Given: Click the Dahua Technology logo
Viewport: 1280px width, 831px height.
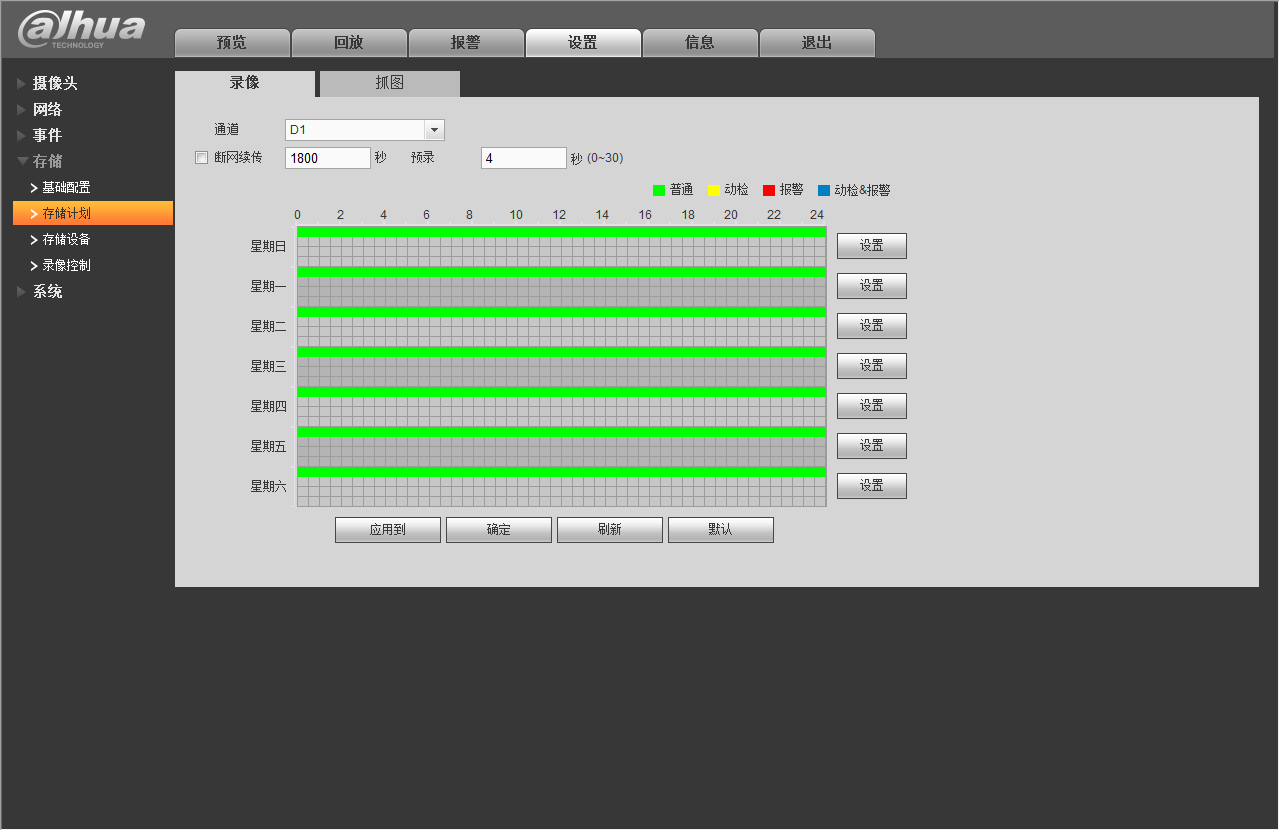Looking at the screenshot, I should pyautogui.click(x=82, y=30).
